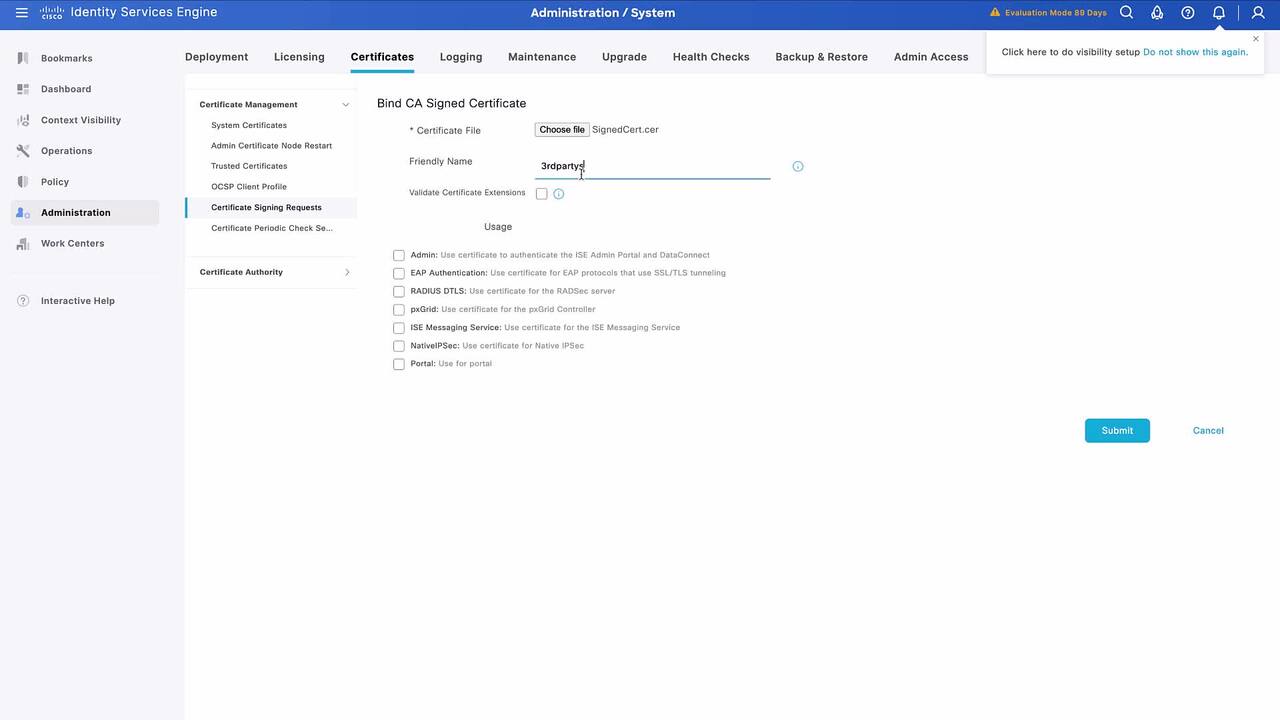Click the Context Visibility sidebar icon
This screenshot has width=1280, height=720.
[x=23, y=120]
